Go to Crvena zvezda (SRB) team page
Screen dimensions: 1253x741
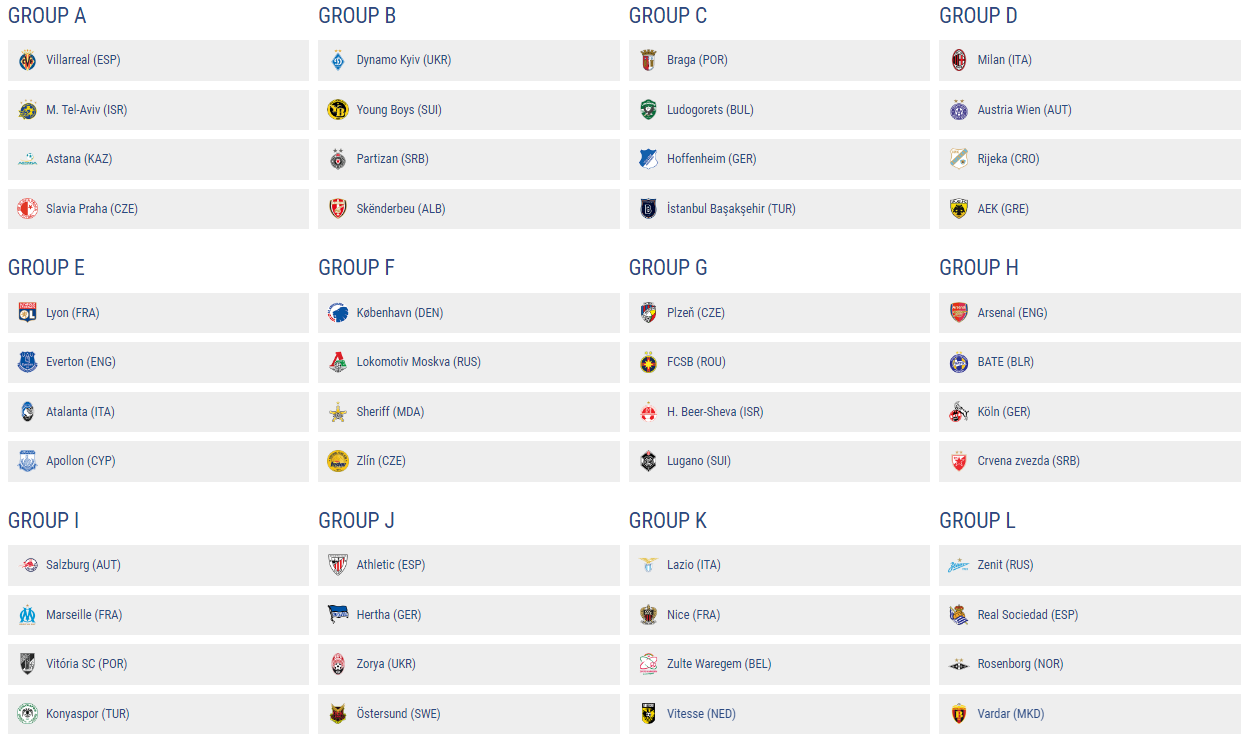point(1028,461)
